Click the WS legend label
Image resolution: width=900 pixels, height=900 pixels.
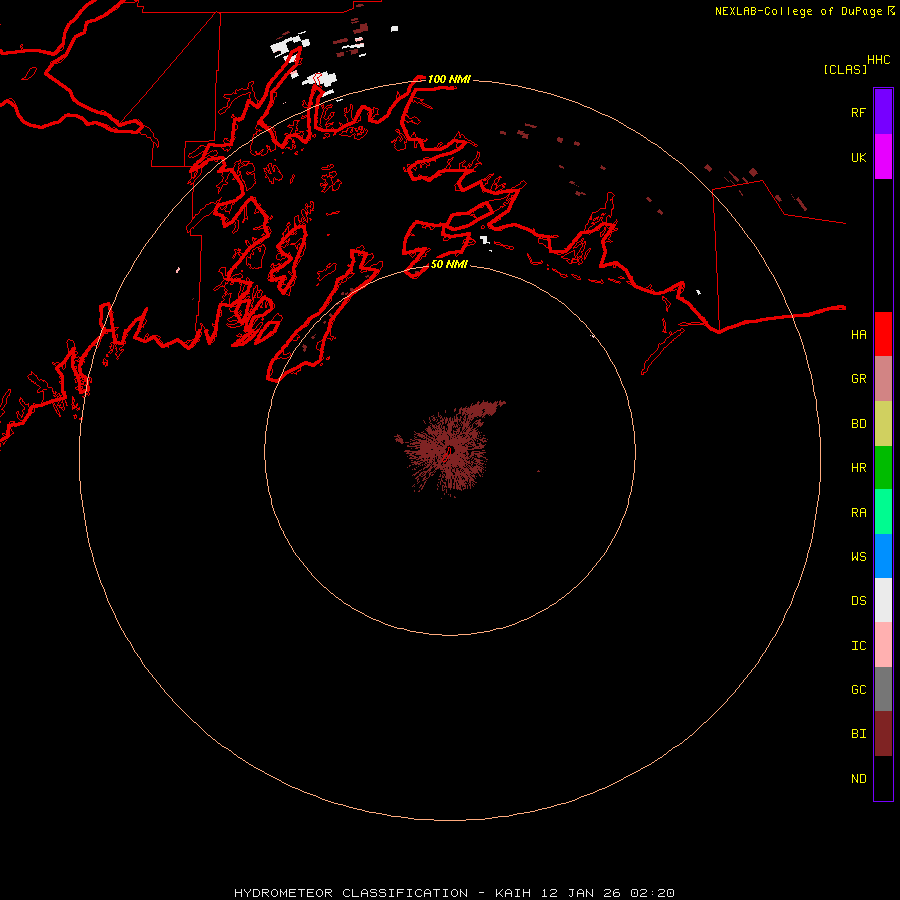coord(858,556)
